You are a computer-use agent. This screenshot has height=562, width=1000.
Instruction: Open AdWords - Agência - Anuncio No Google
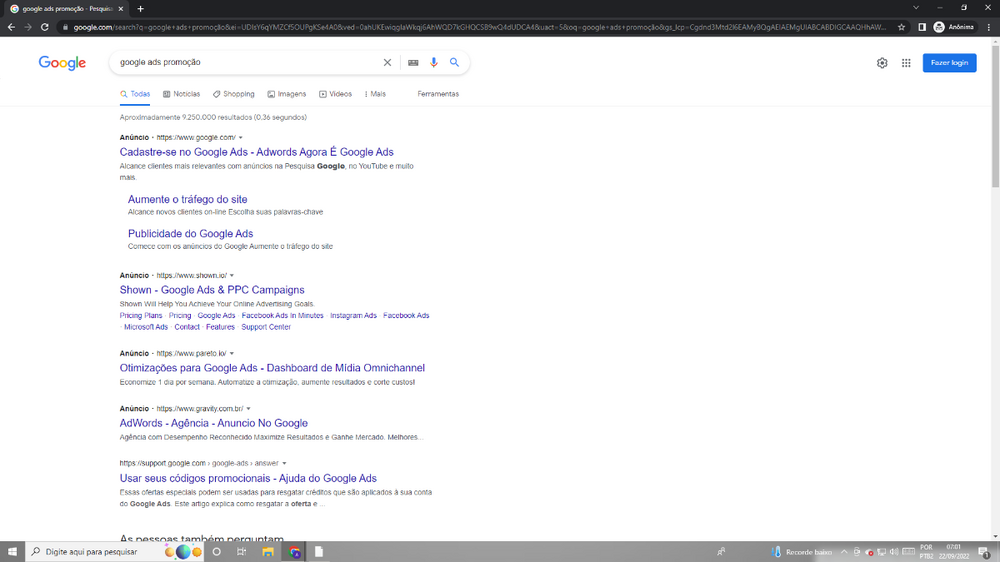(x=214, y=423)
